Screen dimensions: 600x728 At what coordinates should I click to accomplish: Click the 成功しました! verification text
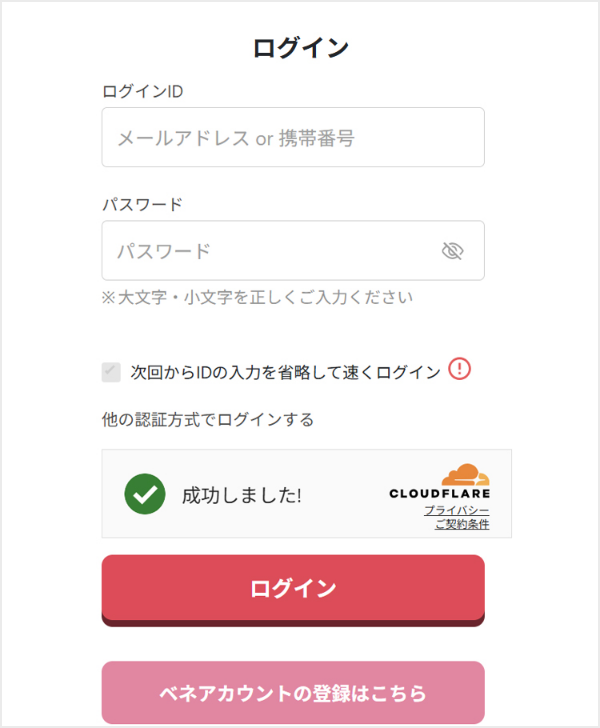pos(241,495)
